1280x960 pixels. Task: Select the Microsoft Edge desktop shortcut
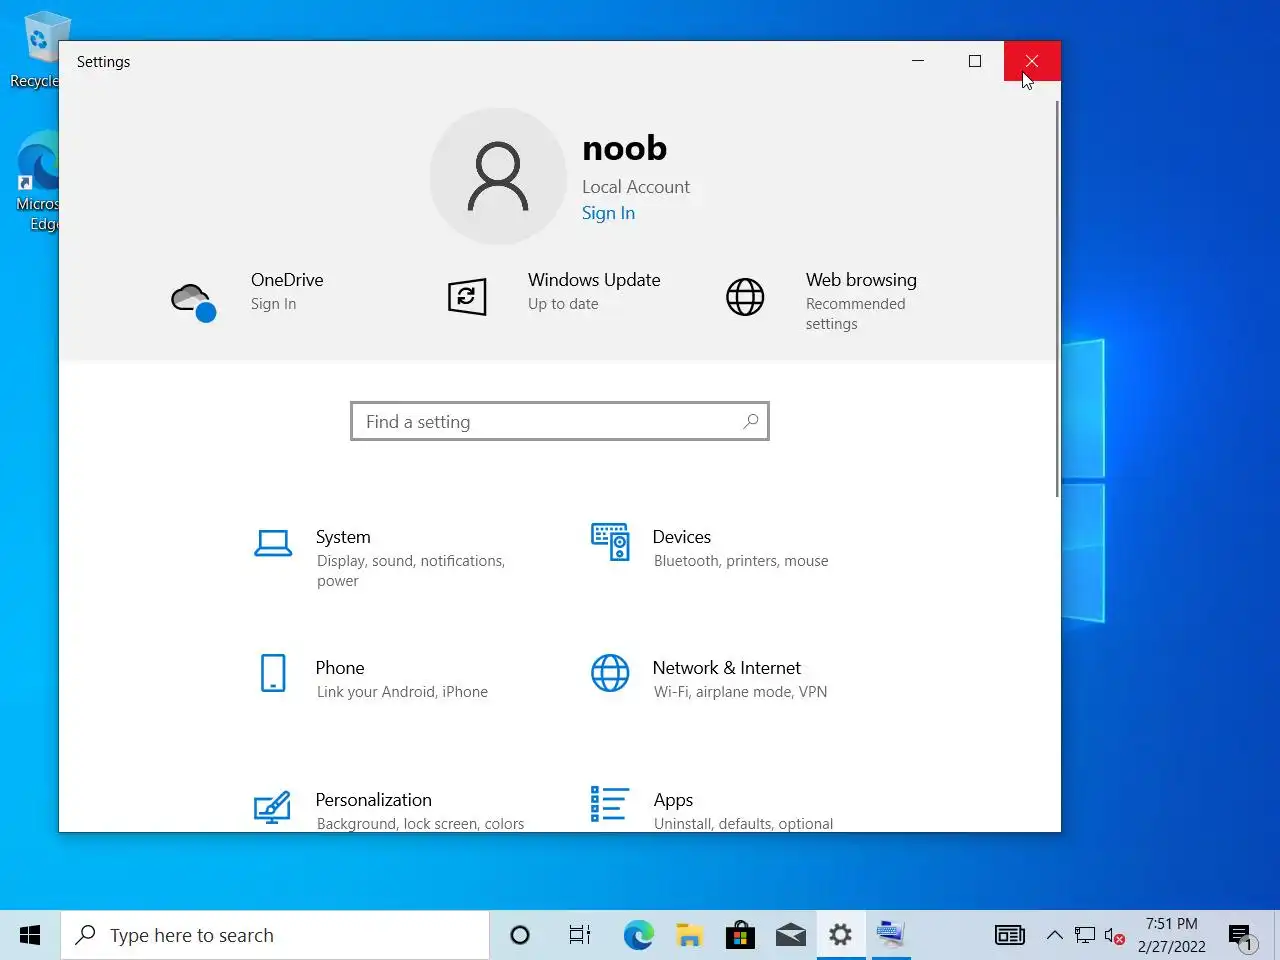[38, 182]
